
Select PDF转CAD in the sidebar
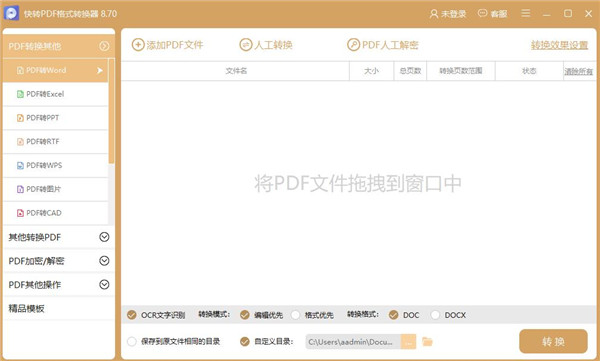click(55, 213)
